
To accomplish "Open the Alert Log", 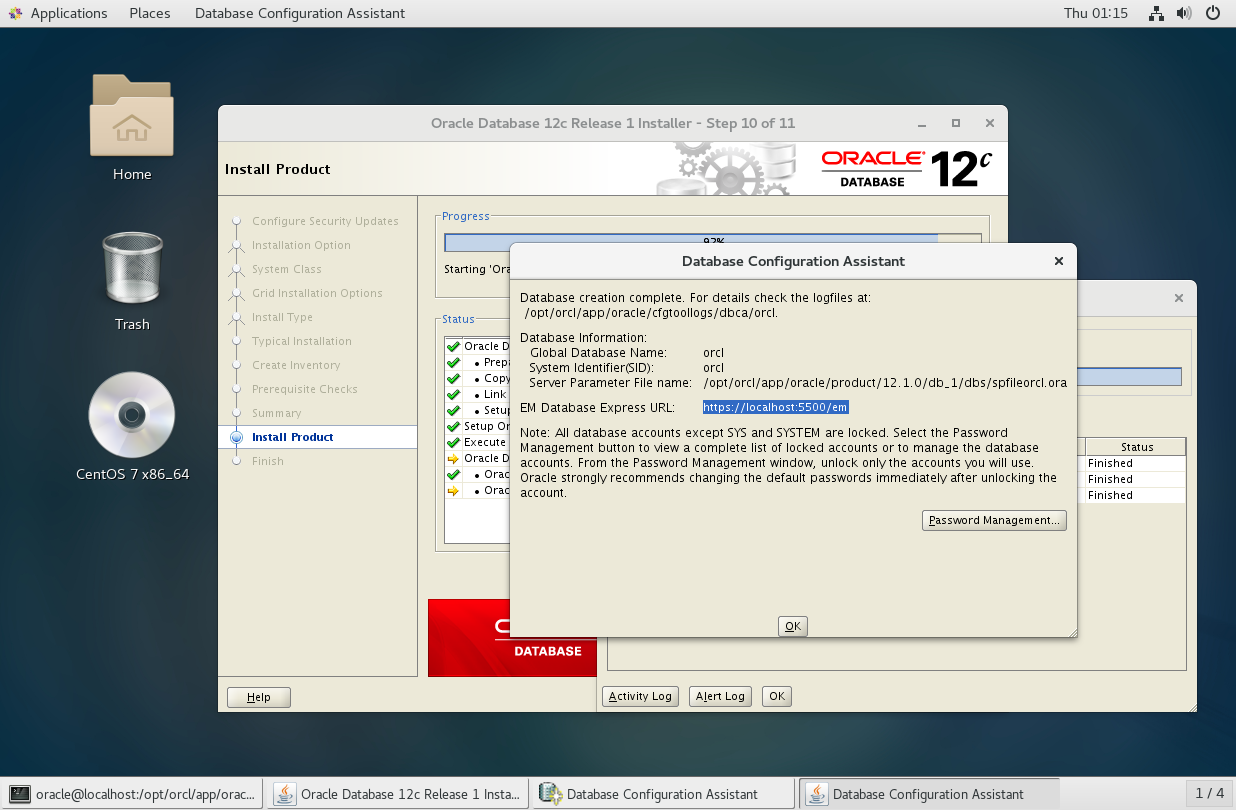I will (720, 696).
